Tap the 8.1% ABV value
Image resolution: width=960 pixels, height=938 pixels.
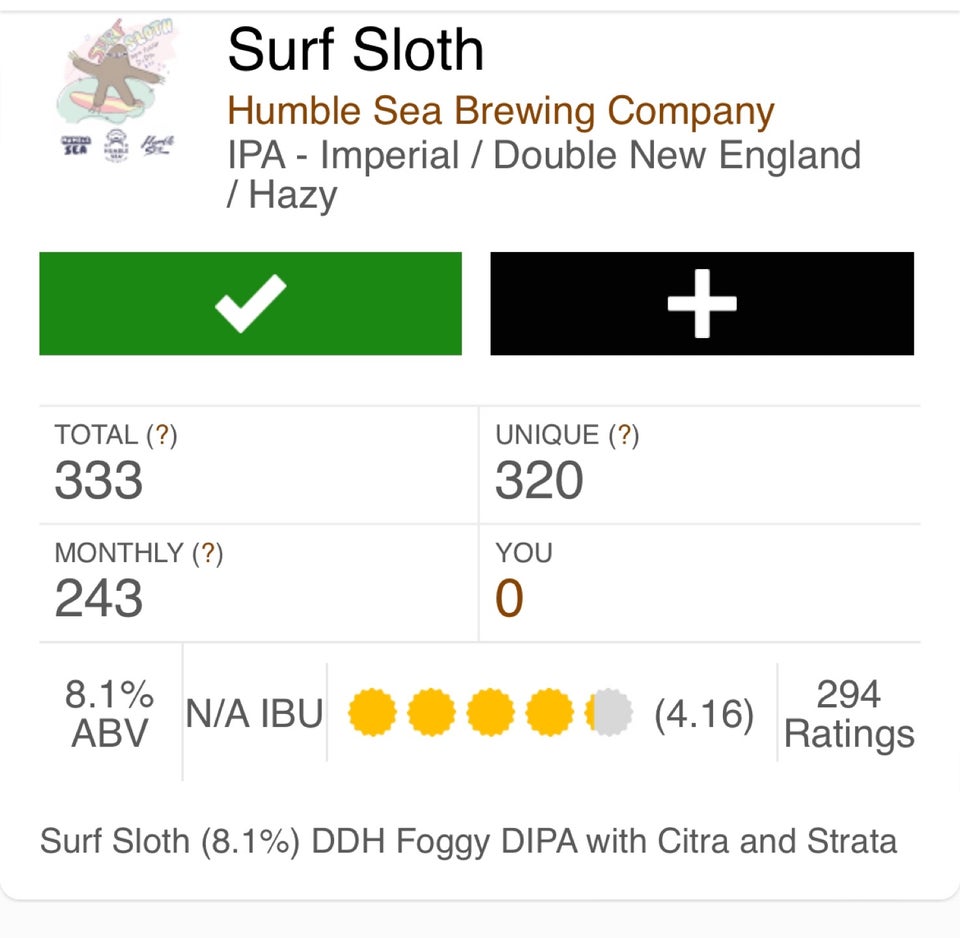(x=110, y=713)
